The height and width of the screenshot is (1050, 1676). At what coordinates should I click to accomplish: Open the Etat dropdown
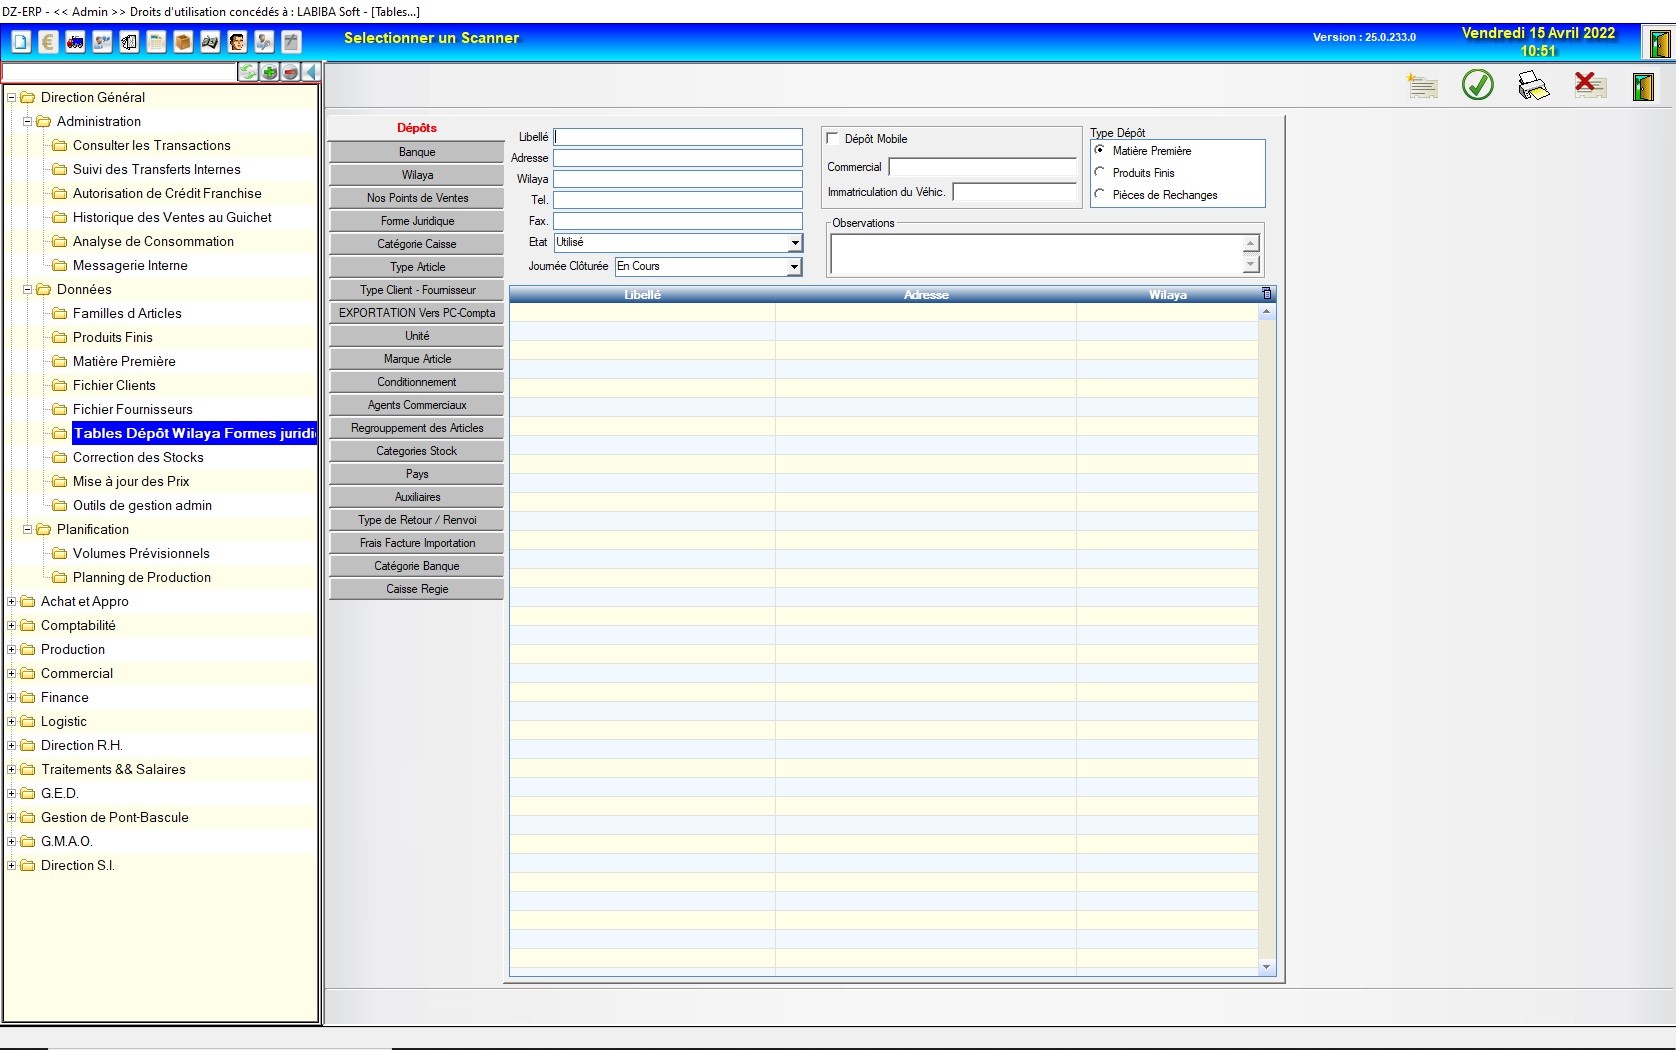click(x=794, y=243)
